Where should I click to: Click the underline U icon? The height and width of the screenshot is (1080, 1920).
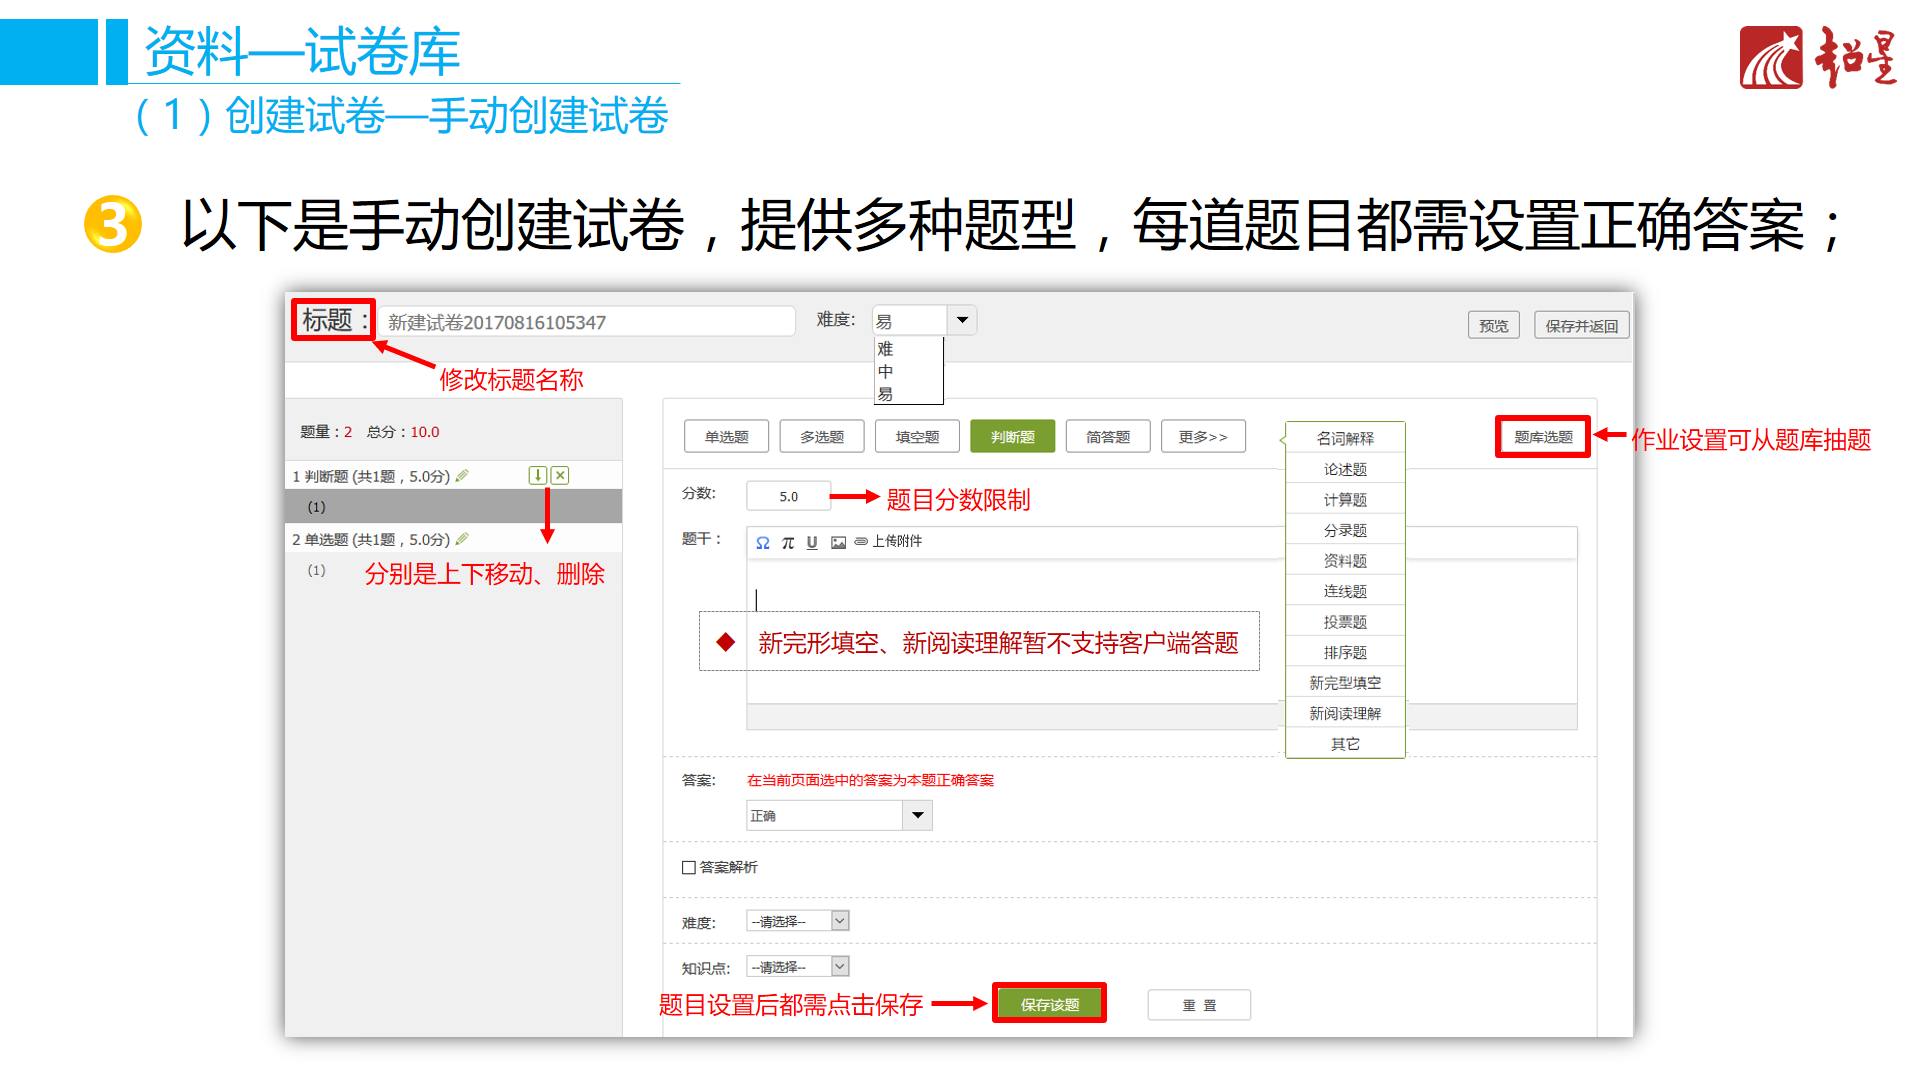tap(812, 543)
